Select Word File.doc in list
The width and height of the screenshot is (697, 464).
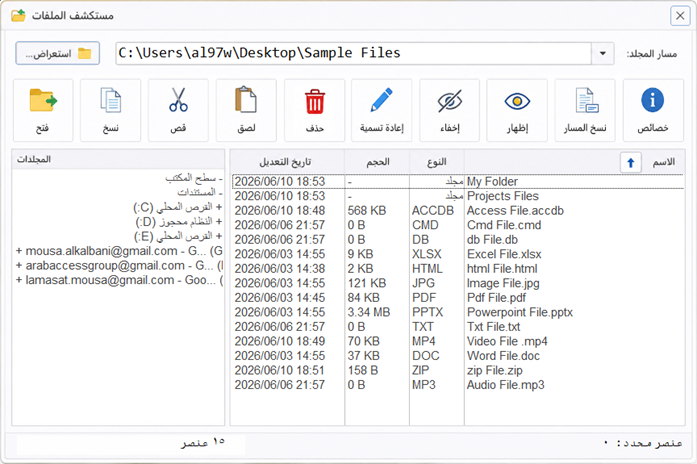pos(458,356)
